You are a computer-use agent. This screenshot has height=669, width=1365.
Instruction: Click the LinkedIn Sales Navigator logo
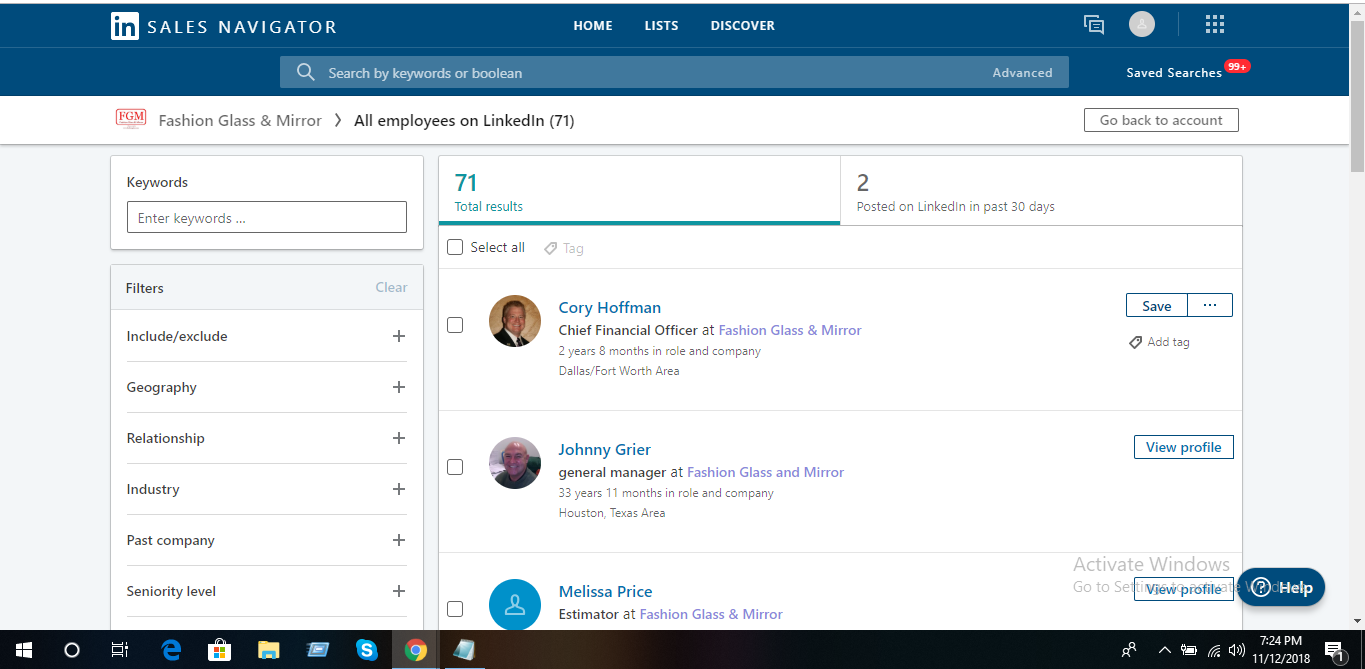[x=223, y=26]
